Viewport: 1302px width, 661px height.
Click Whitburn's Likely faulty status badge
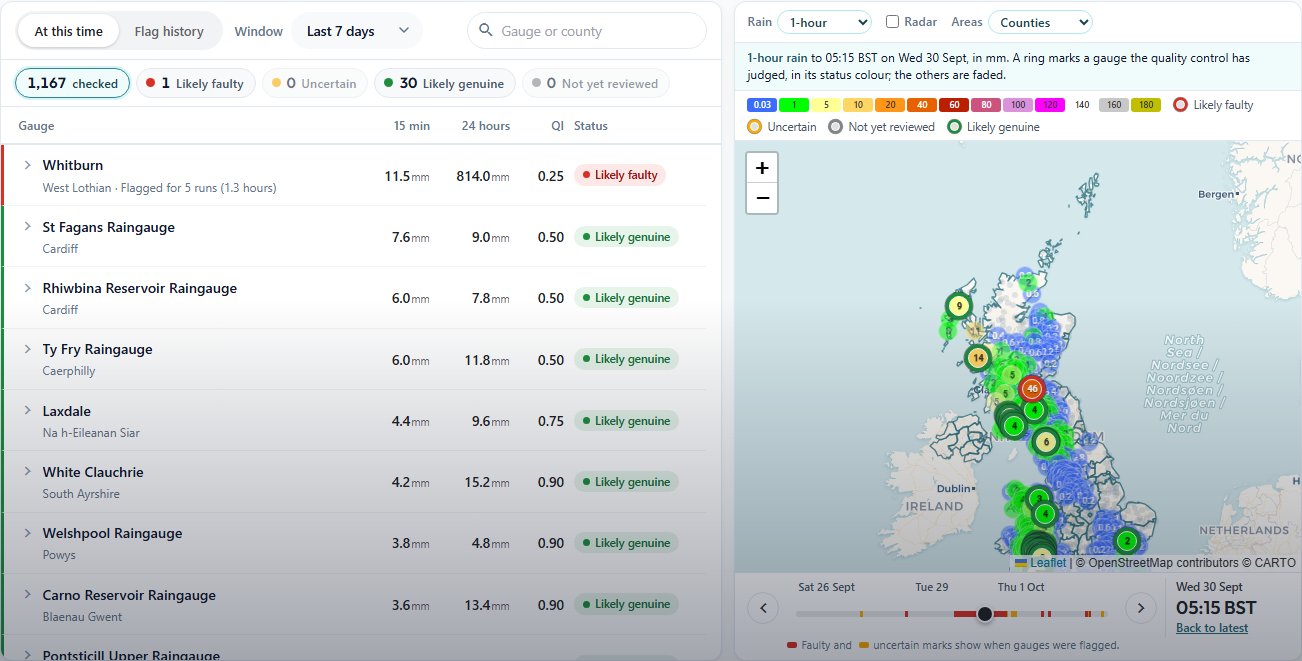[x=620, y=175]
